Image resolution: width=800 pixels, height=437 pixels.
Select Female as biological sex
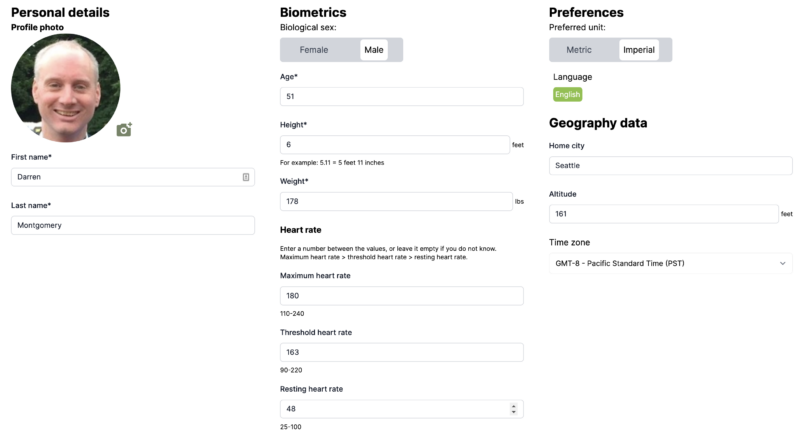314,50
